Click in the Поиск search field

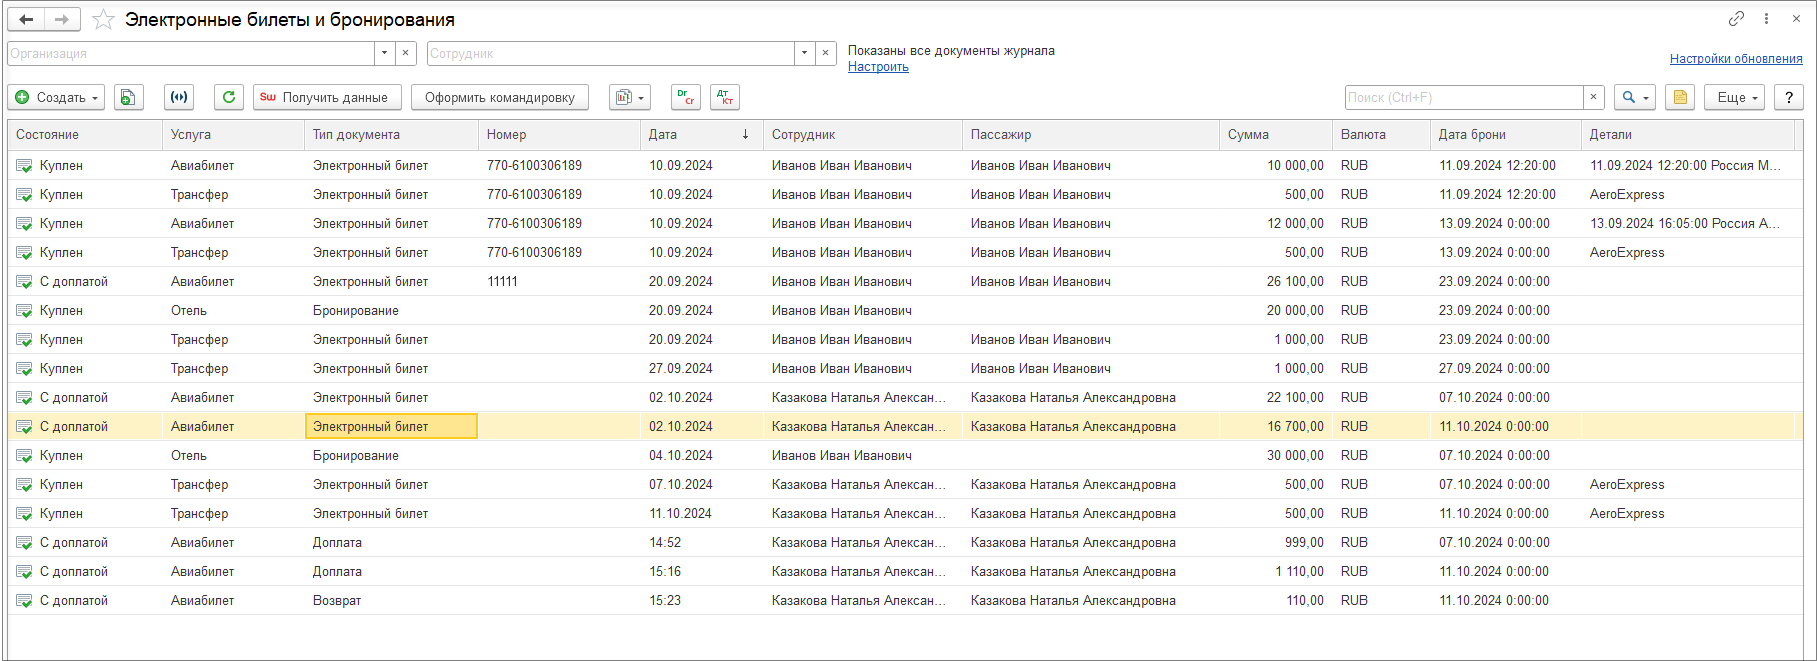(x=1463, y=97)
